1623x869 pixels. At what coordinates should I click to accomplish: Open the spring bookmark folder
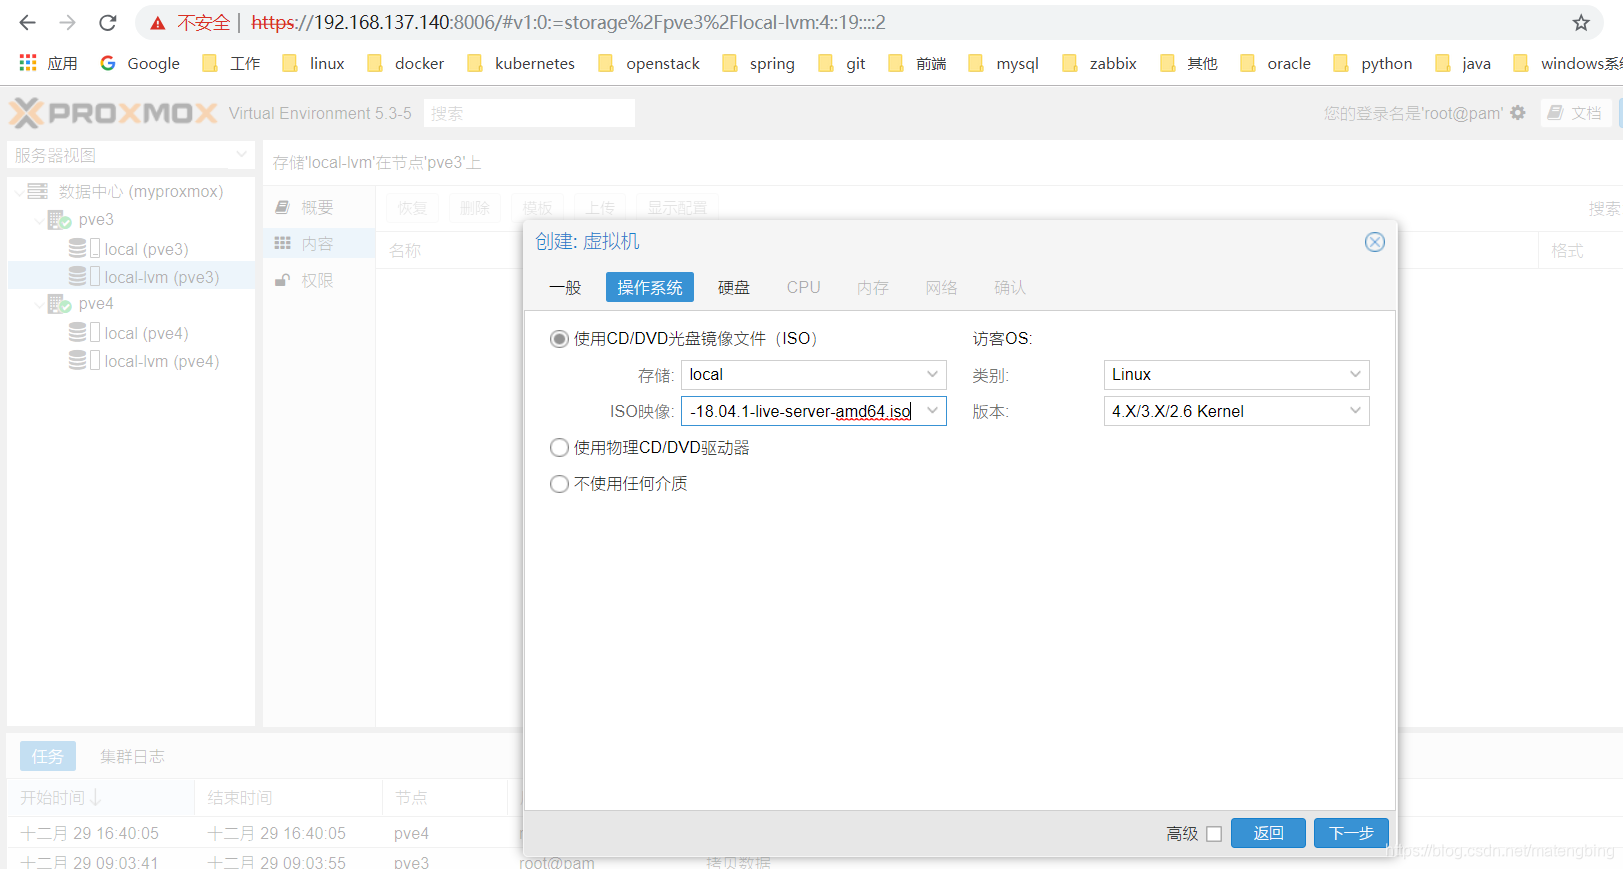[758, 63]
